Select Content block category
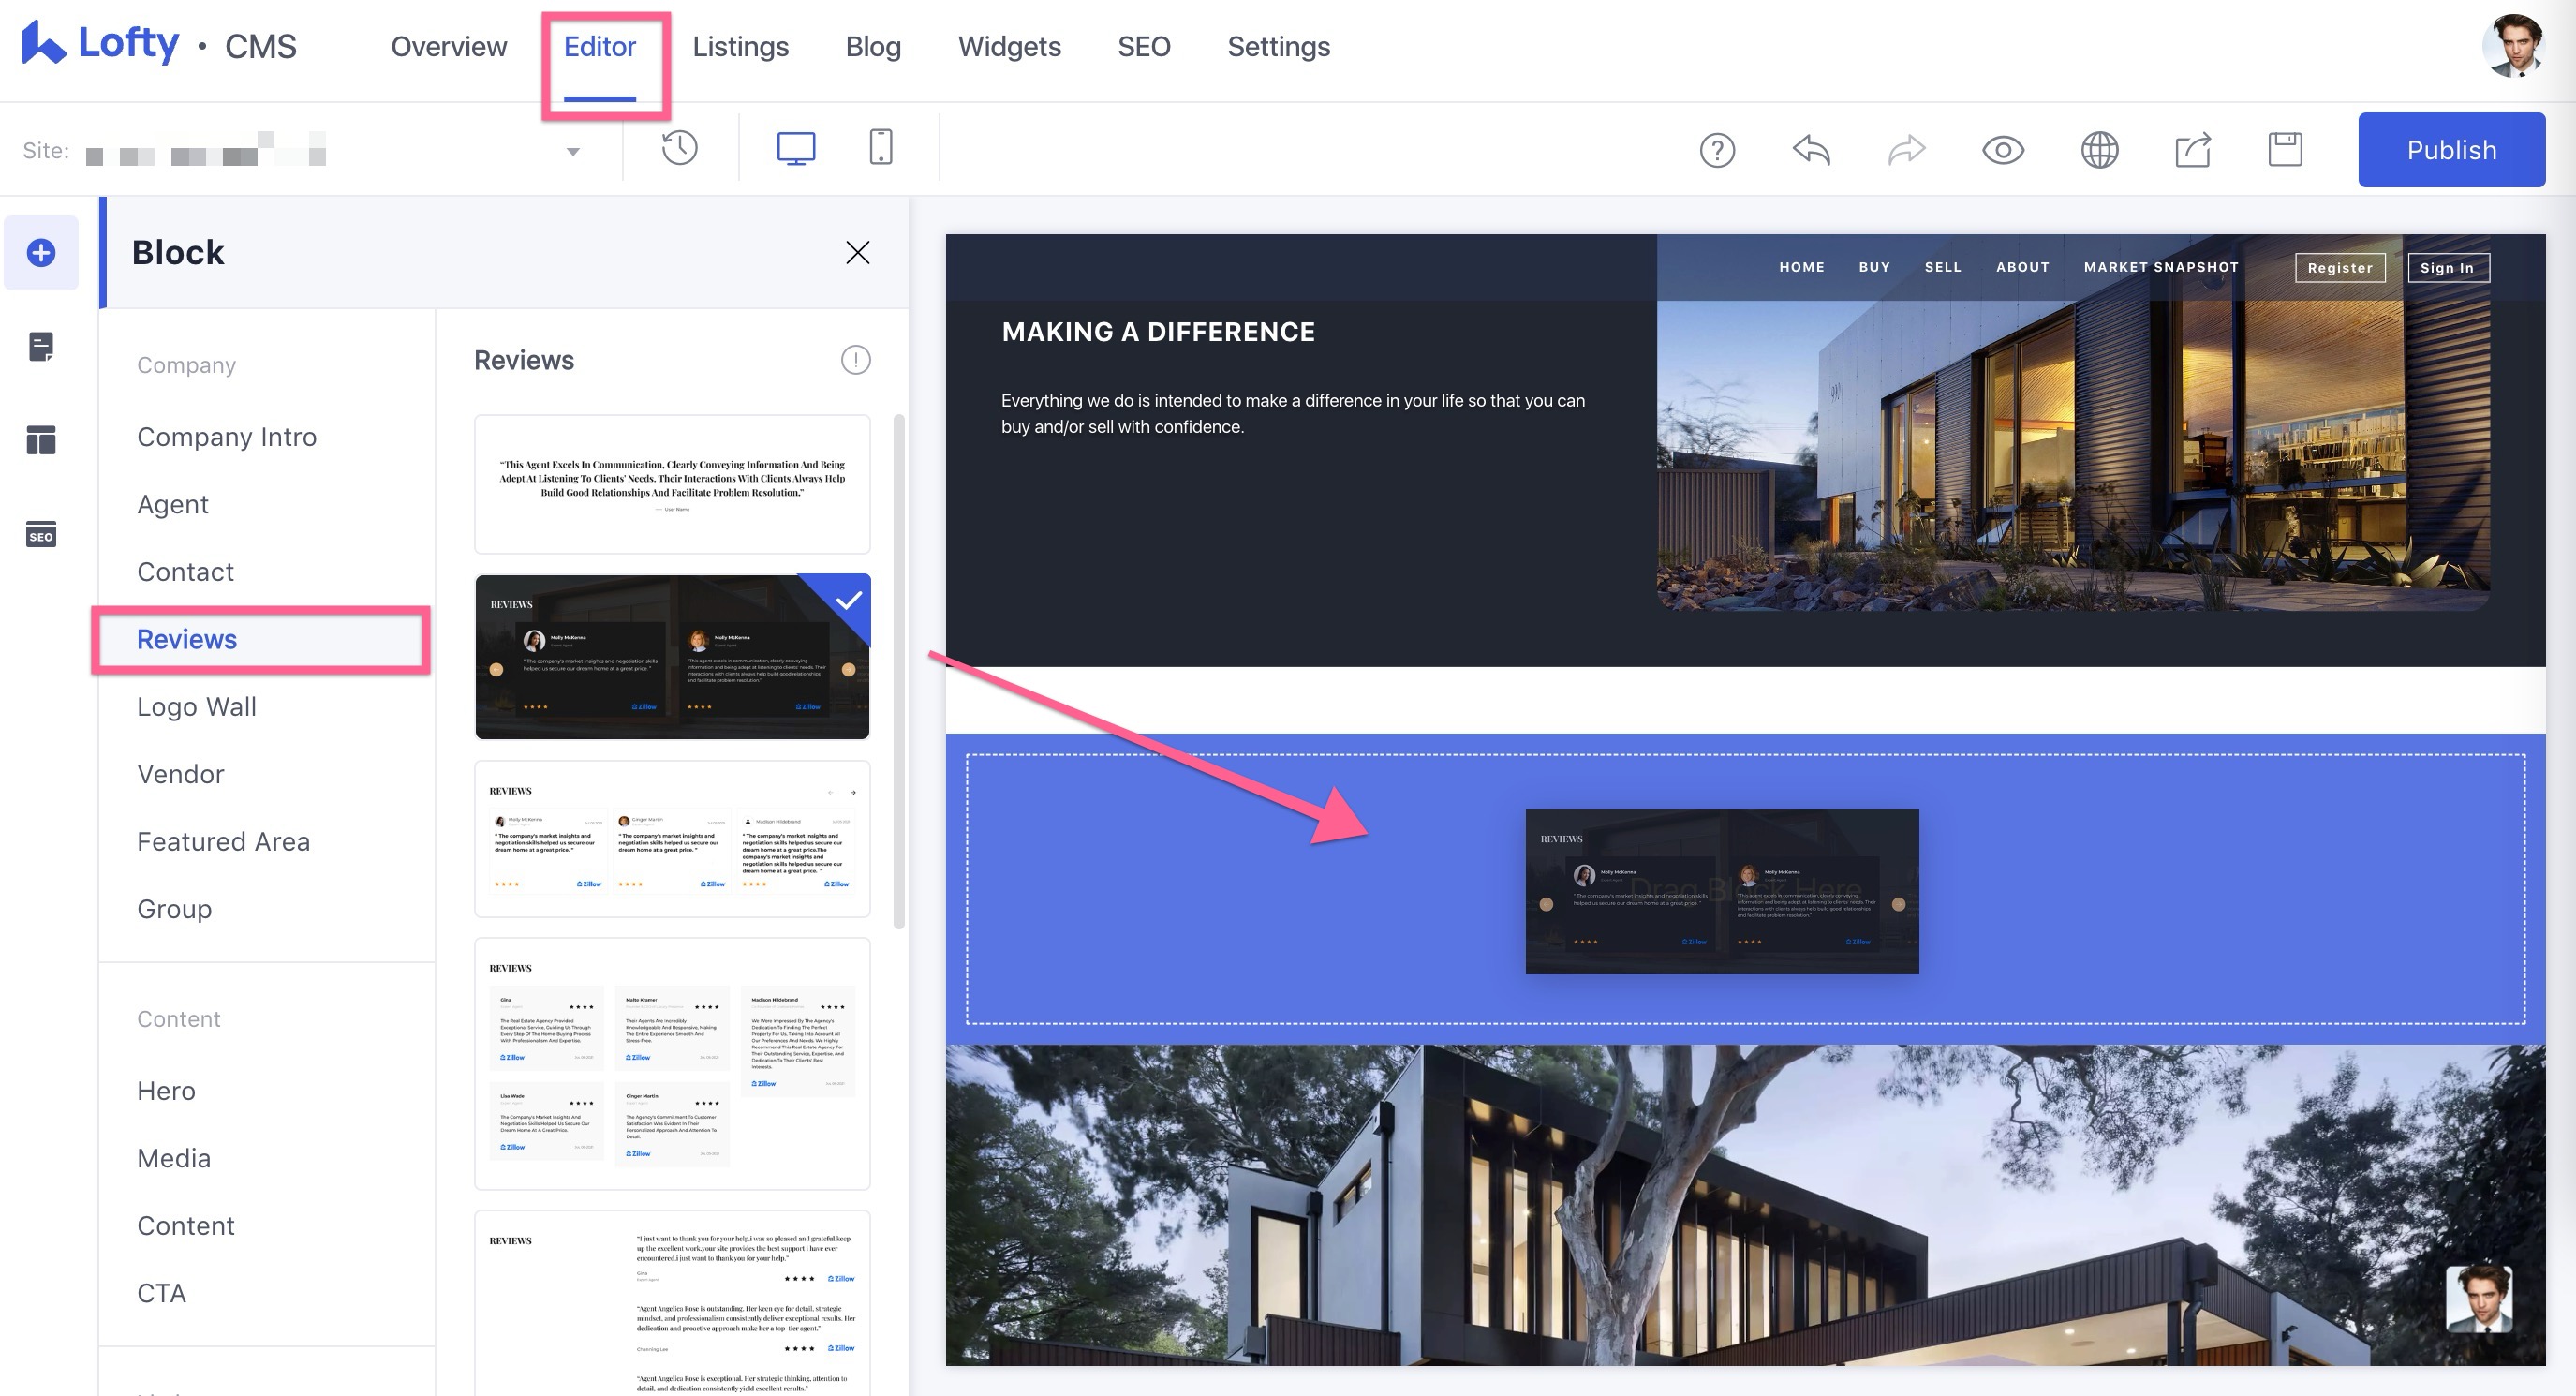 click(185, 1226)
